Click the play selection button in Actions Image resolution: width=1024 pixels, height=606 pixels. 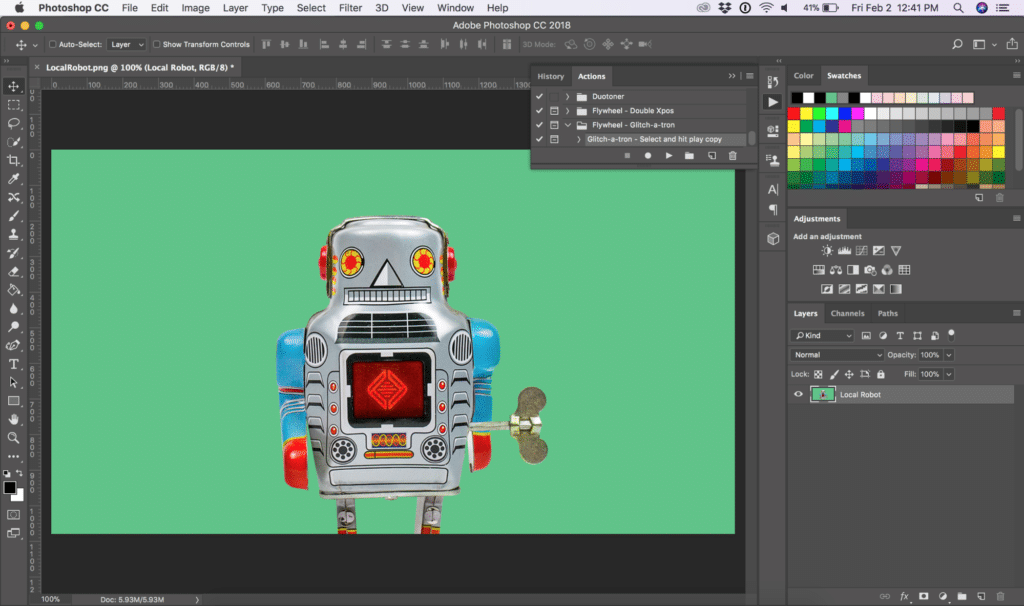tap(669, 156)
